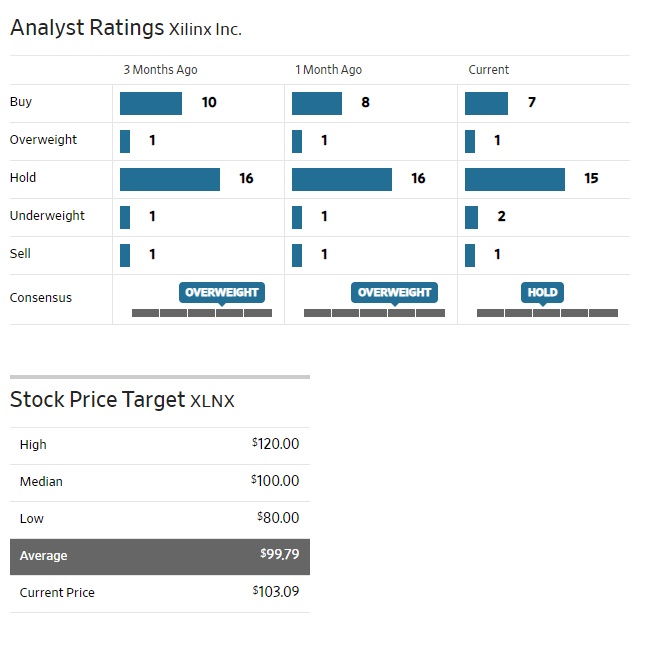Click the highlighted Average price target row
This screenshot has width=650, height=663.
[160, 556]
